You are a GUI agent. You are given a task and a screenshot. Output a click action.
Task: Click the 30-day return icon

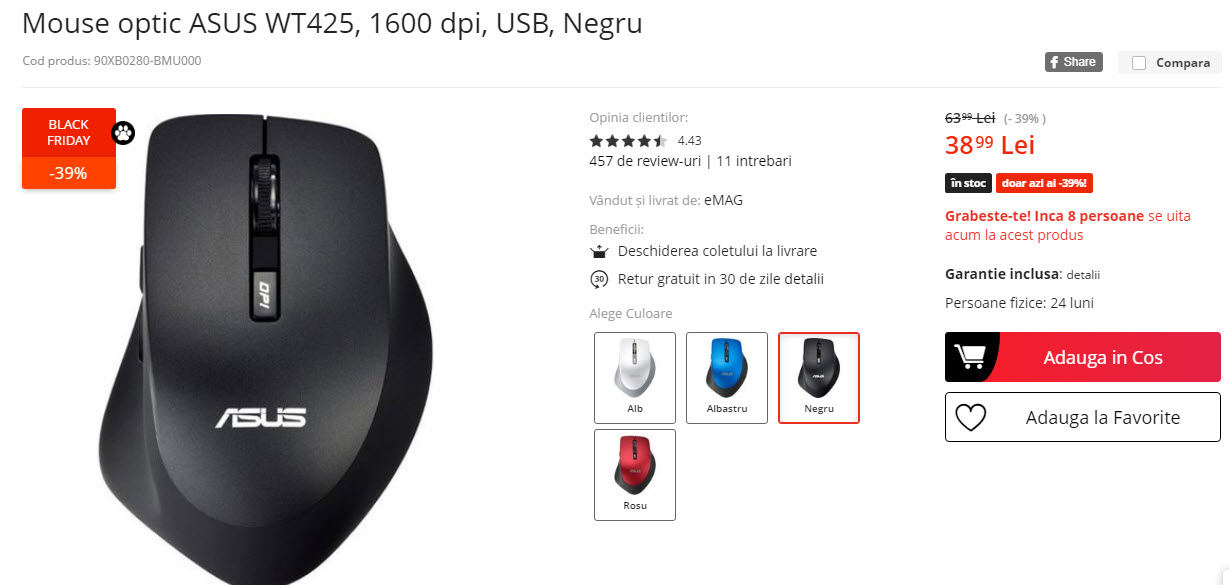599,279
